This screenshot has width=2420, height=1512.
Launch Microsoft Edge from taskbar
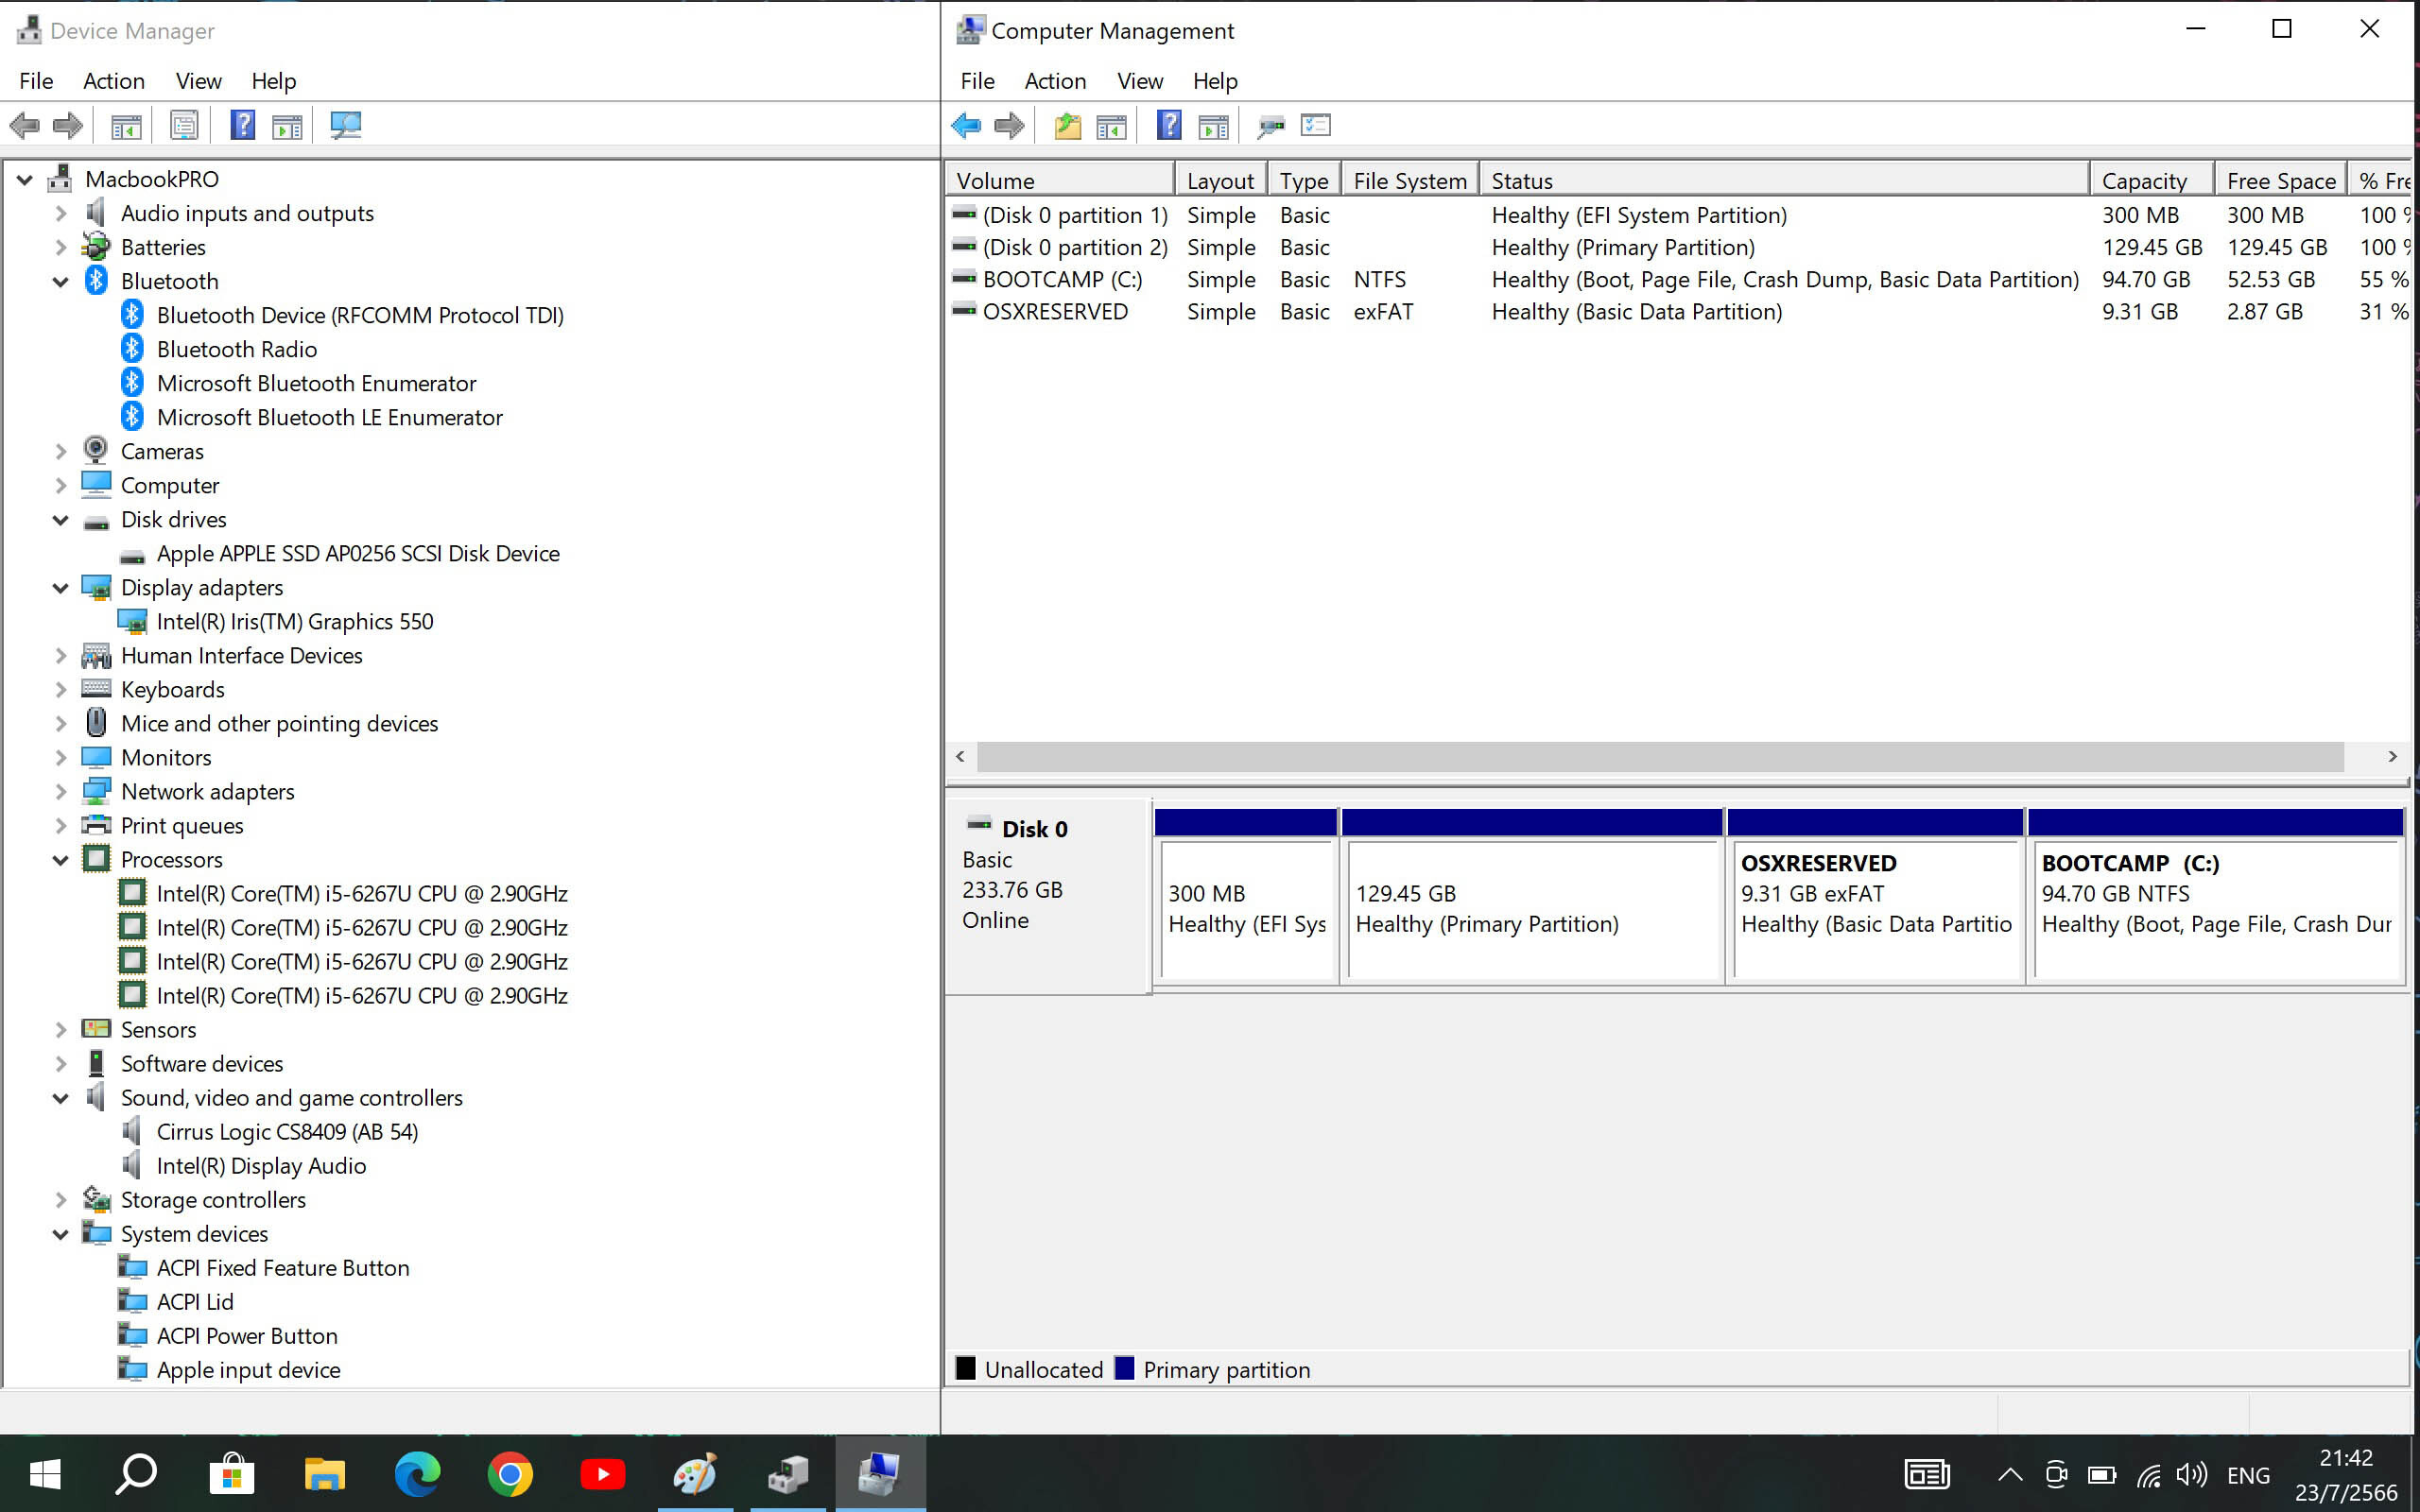click(417, 1474)
